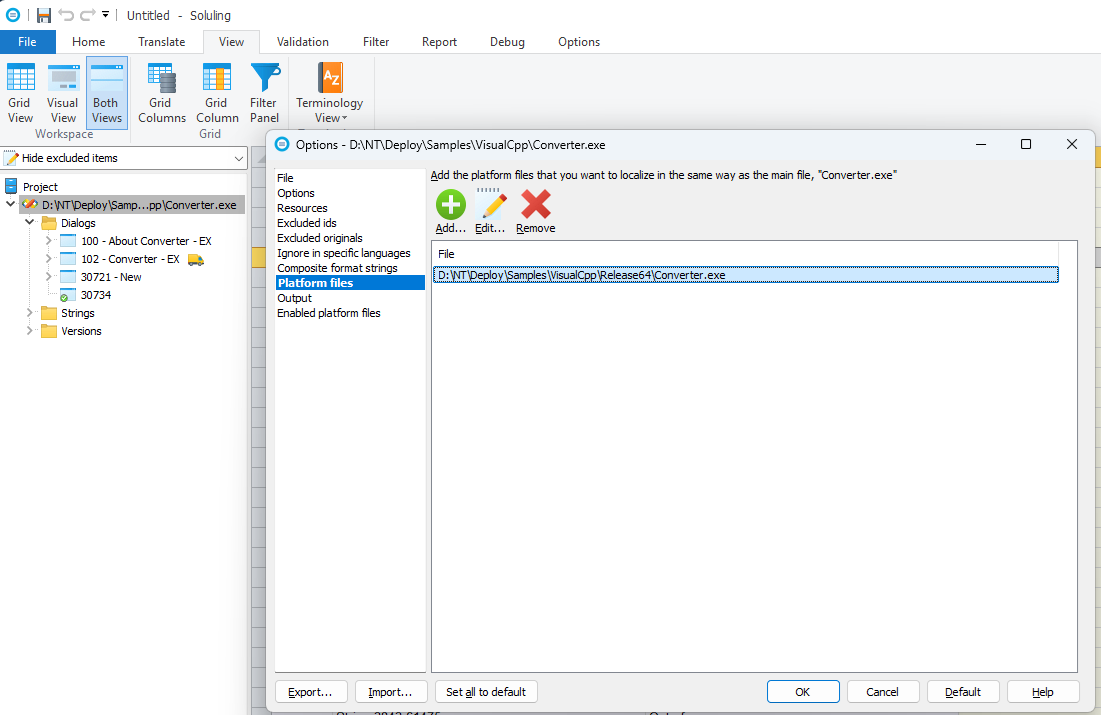Expand the Versions folder node
The image size is (1101, 715).
[x=30, y=331]
